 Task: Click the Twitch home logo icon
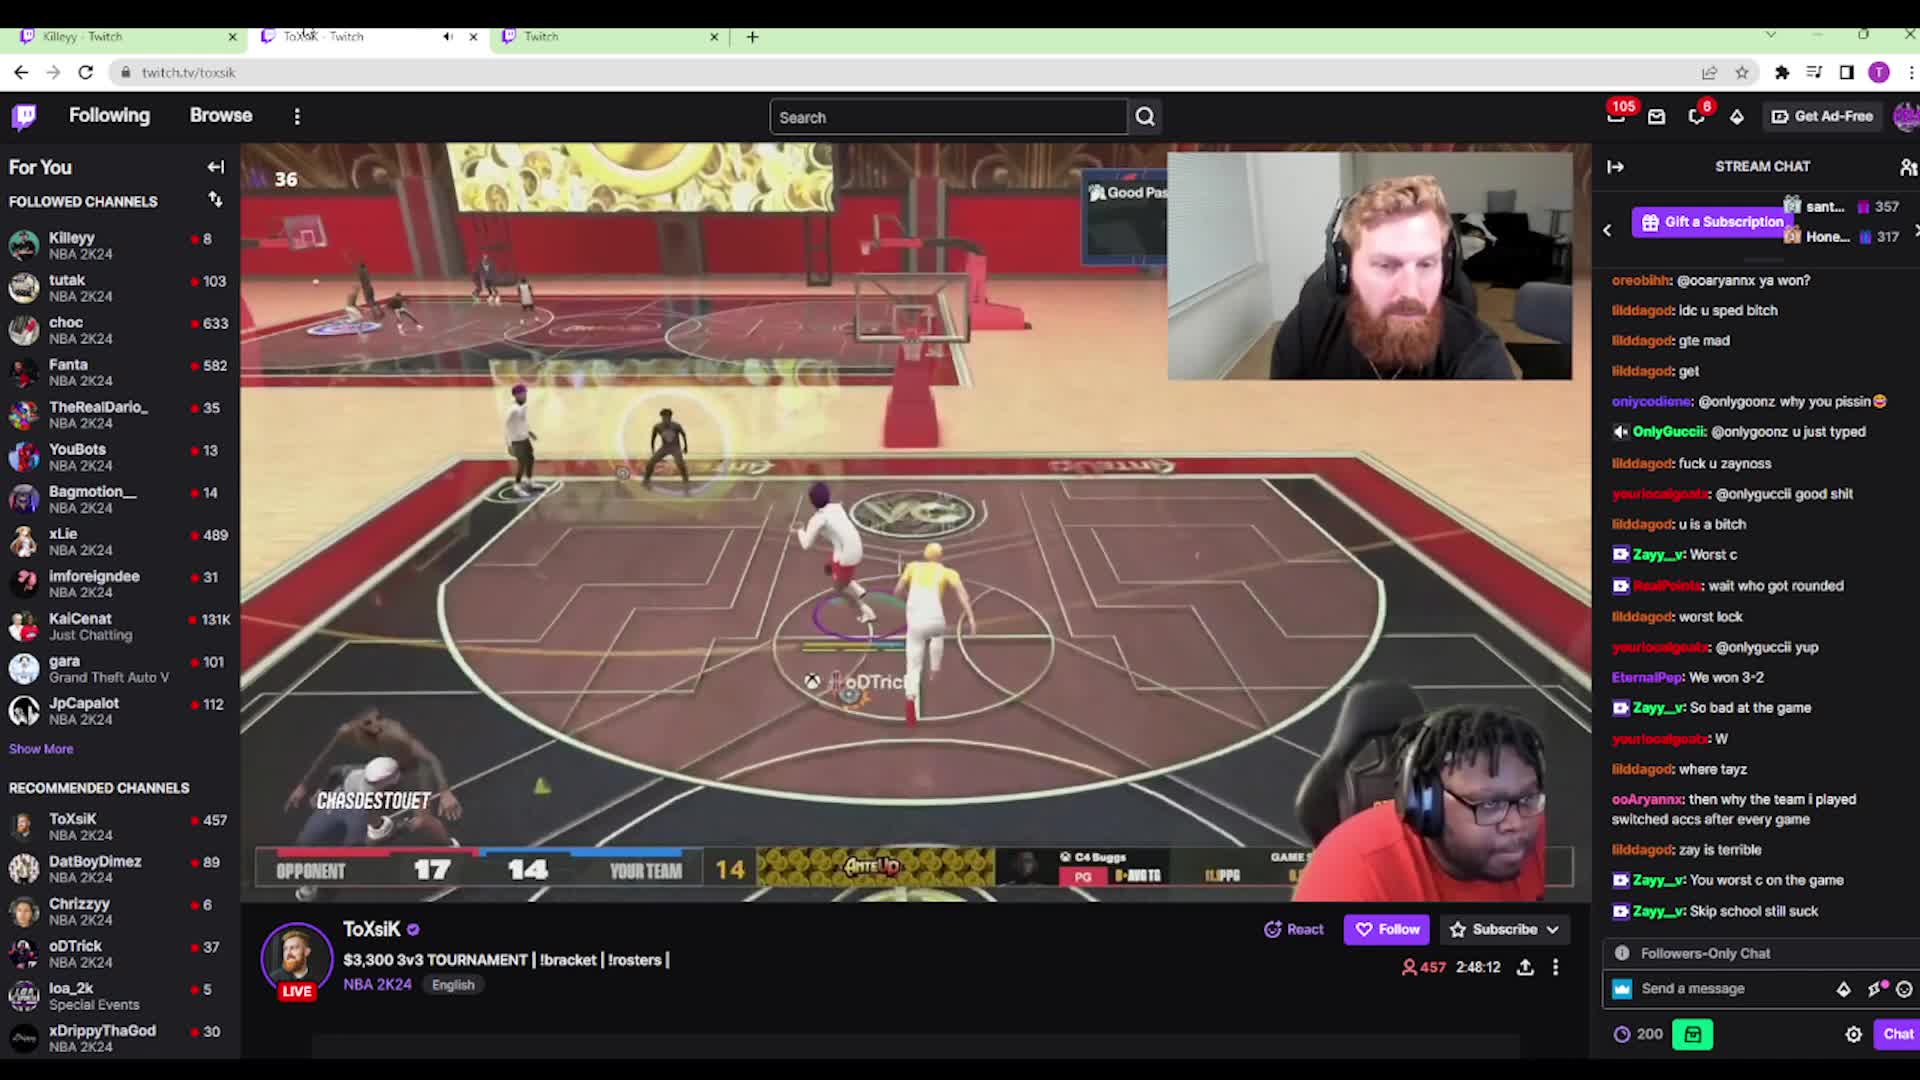(25, 116)
